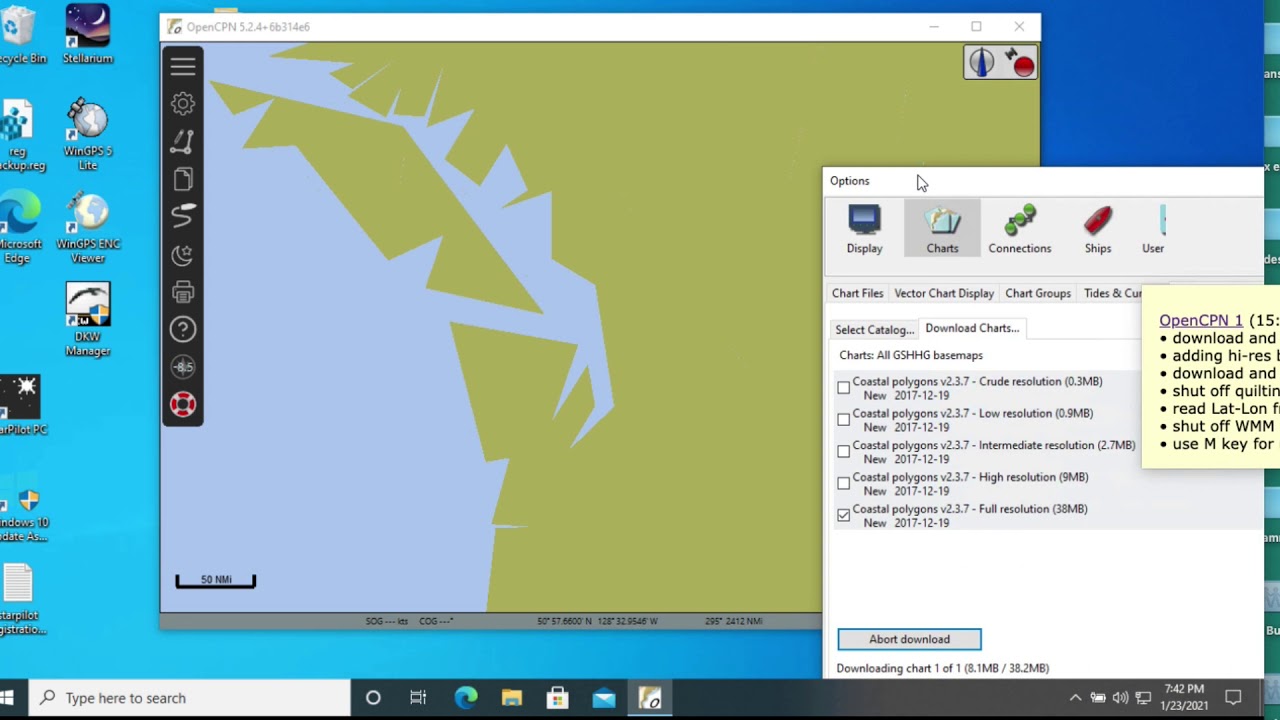This screenshot has height=720, width=1280.
Task: Click the Abort download button
Action: pyautogui.click(x=909, y=639)
